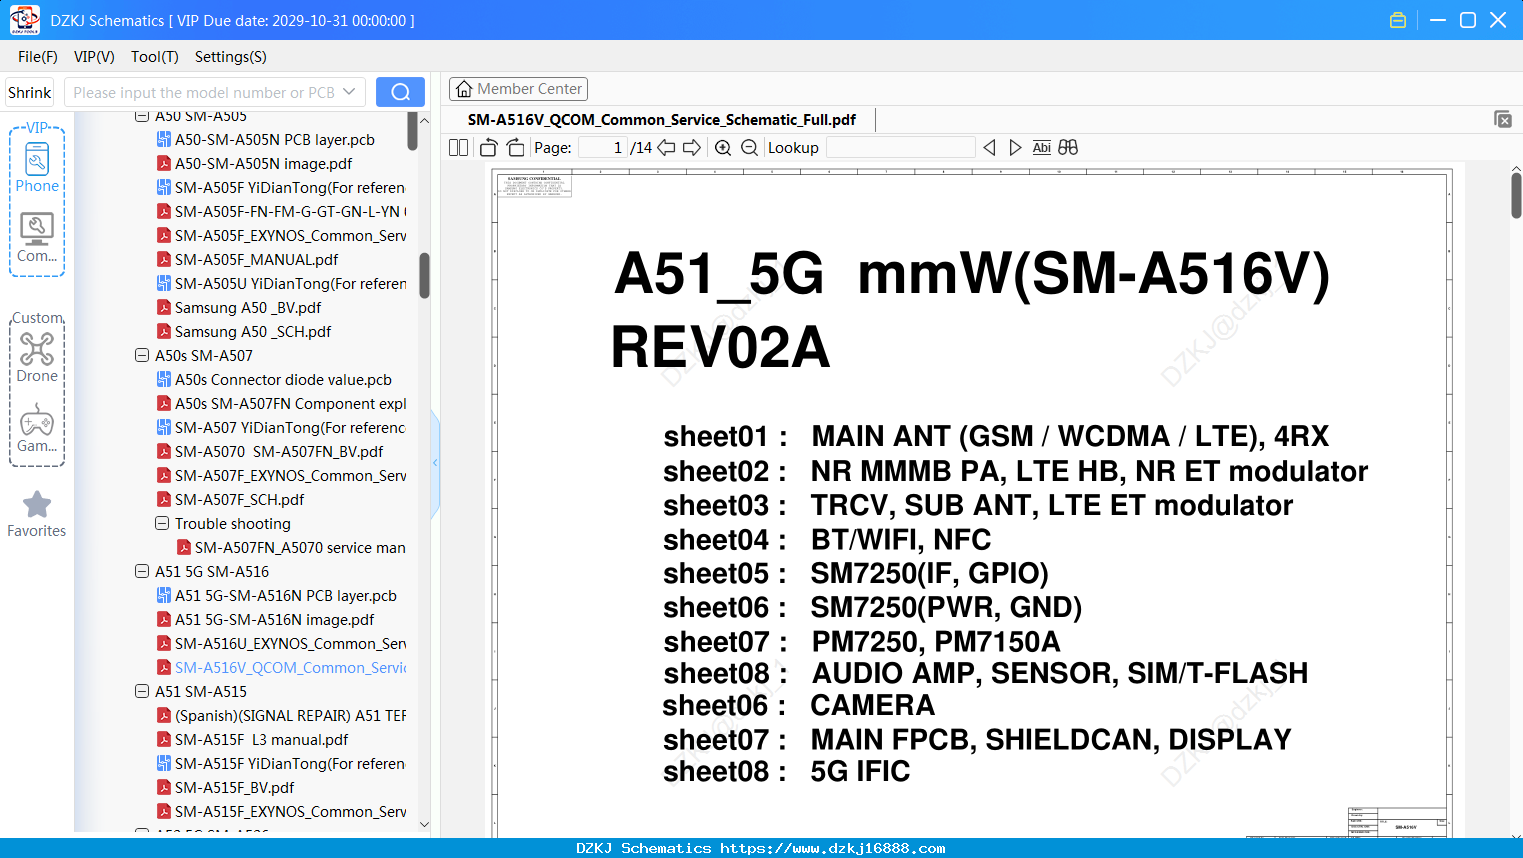Open the Drone category in sidebar
The image size is (1523, 858).
(x=37, y=357)
